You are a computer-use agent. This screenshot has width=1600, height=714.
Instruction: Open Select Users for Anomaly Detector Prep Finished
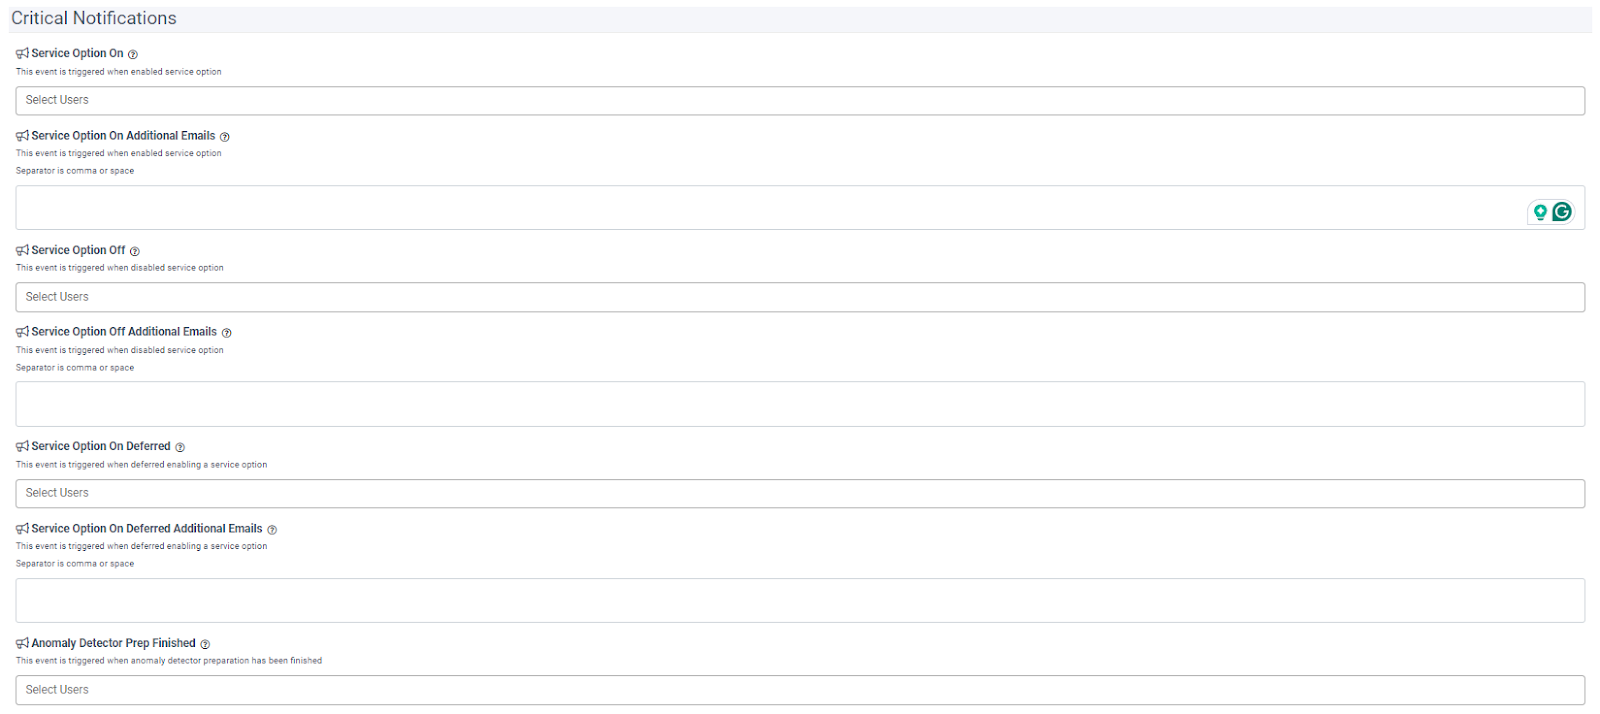(x=800, y=690)
